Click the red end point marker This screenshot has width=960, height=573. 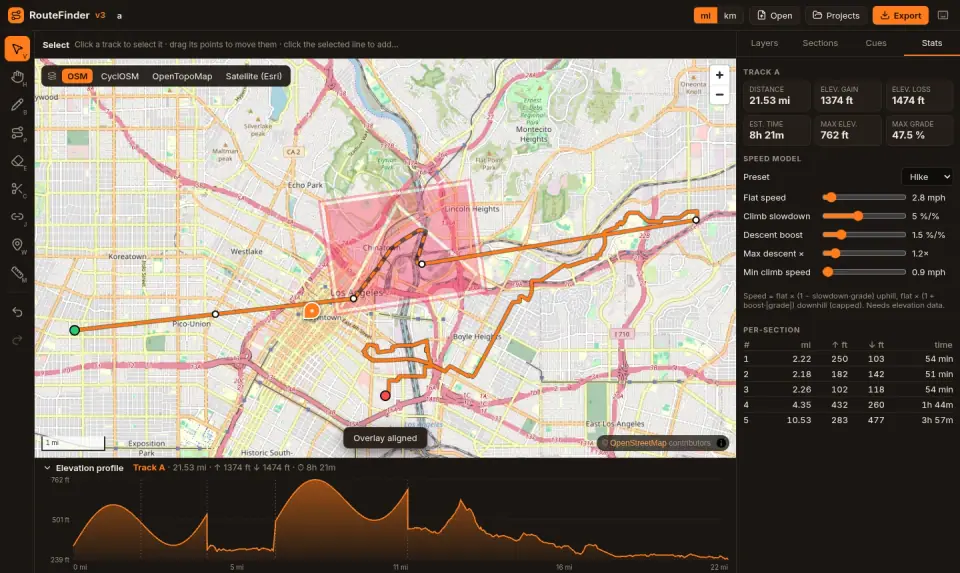tap(385, 395)
